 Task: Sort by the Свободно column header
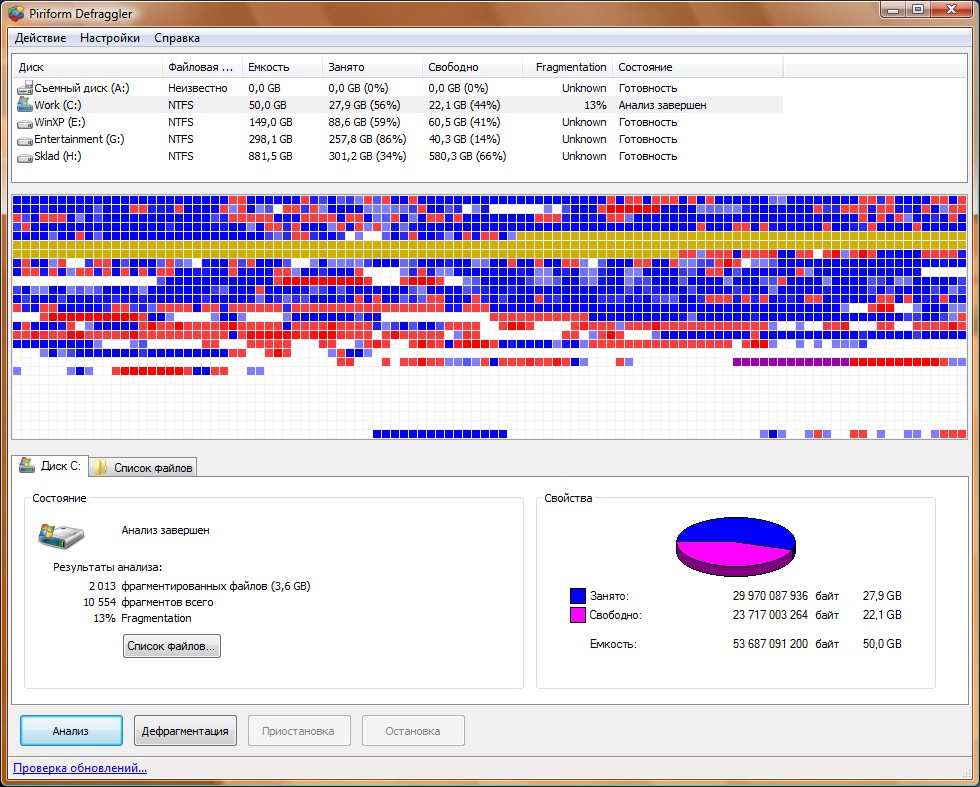[472, 67]
